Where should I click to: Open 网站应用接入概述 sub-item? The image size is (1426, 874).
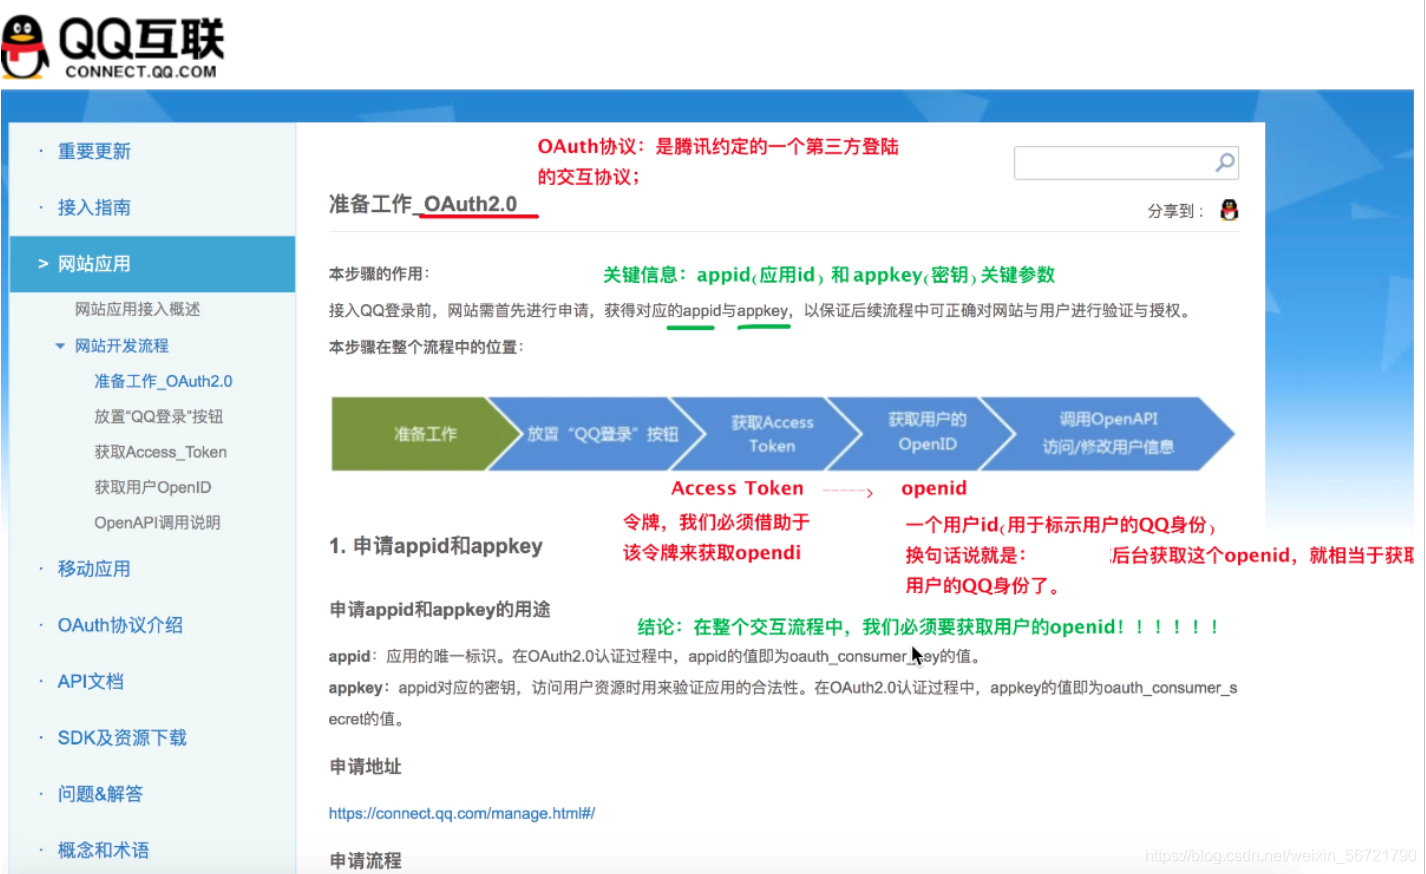137,309
